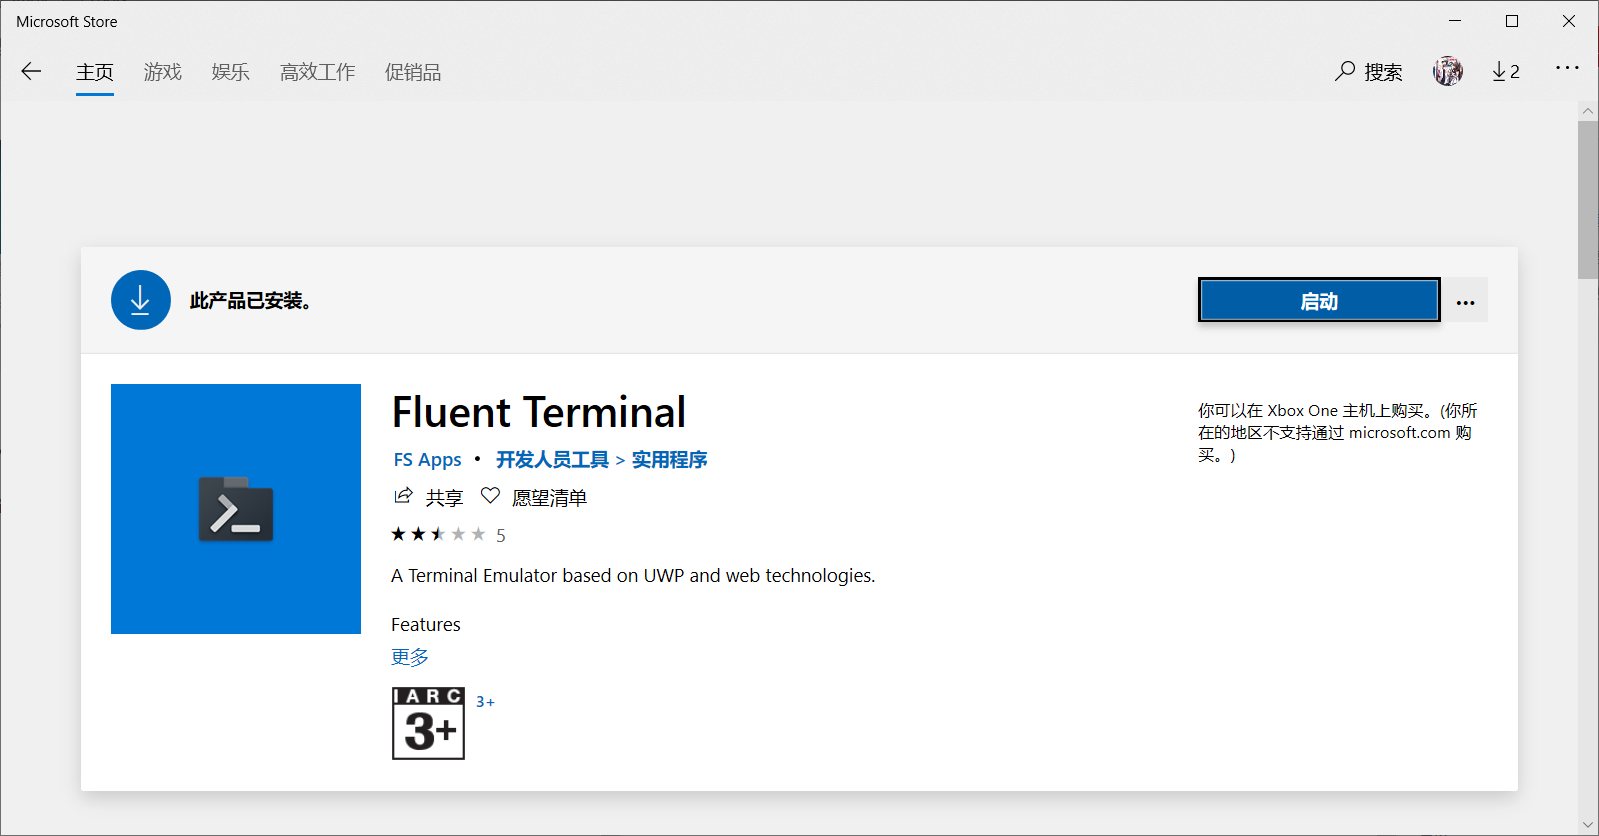Open the 促销品 tab
This screenshot has height=836, width=1599.
point(413,72)
